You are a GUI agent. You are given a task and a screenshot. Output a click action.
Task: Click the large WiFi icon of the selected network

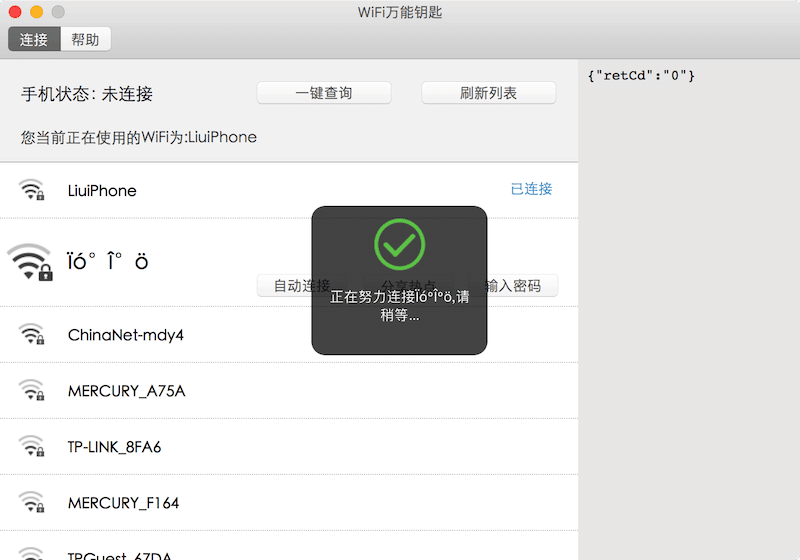pyautogui.click(x=31, y=262)
